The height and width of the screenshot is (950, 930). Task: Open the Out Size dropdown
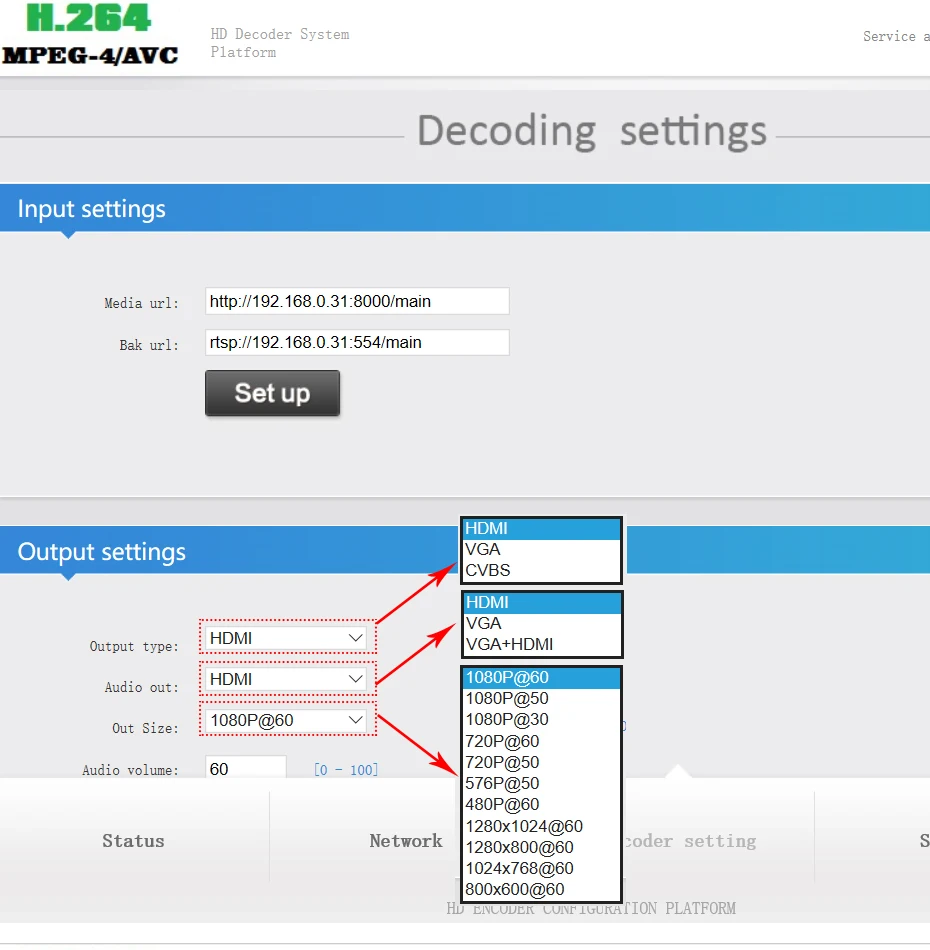point(285,720)
